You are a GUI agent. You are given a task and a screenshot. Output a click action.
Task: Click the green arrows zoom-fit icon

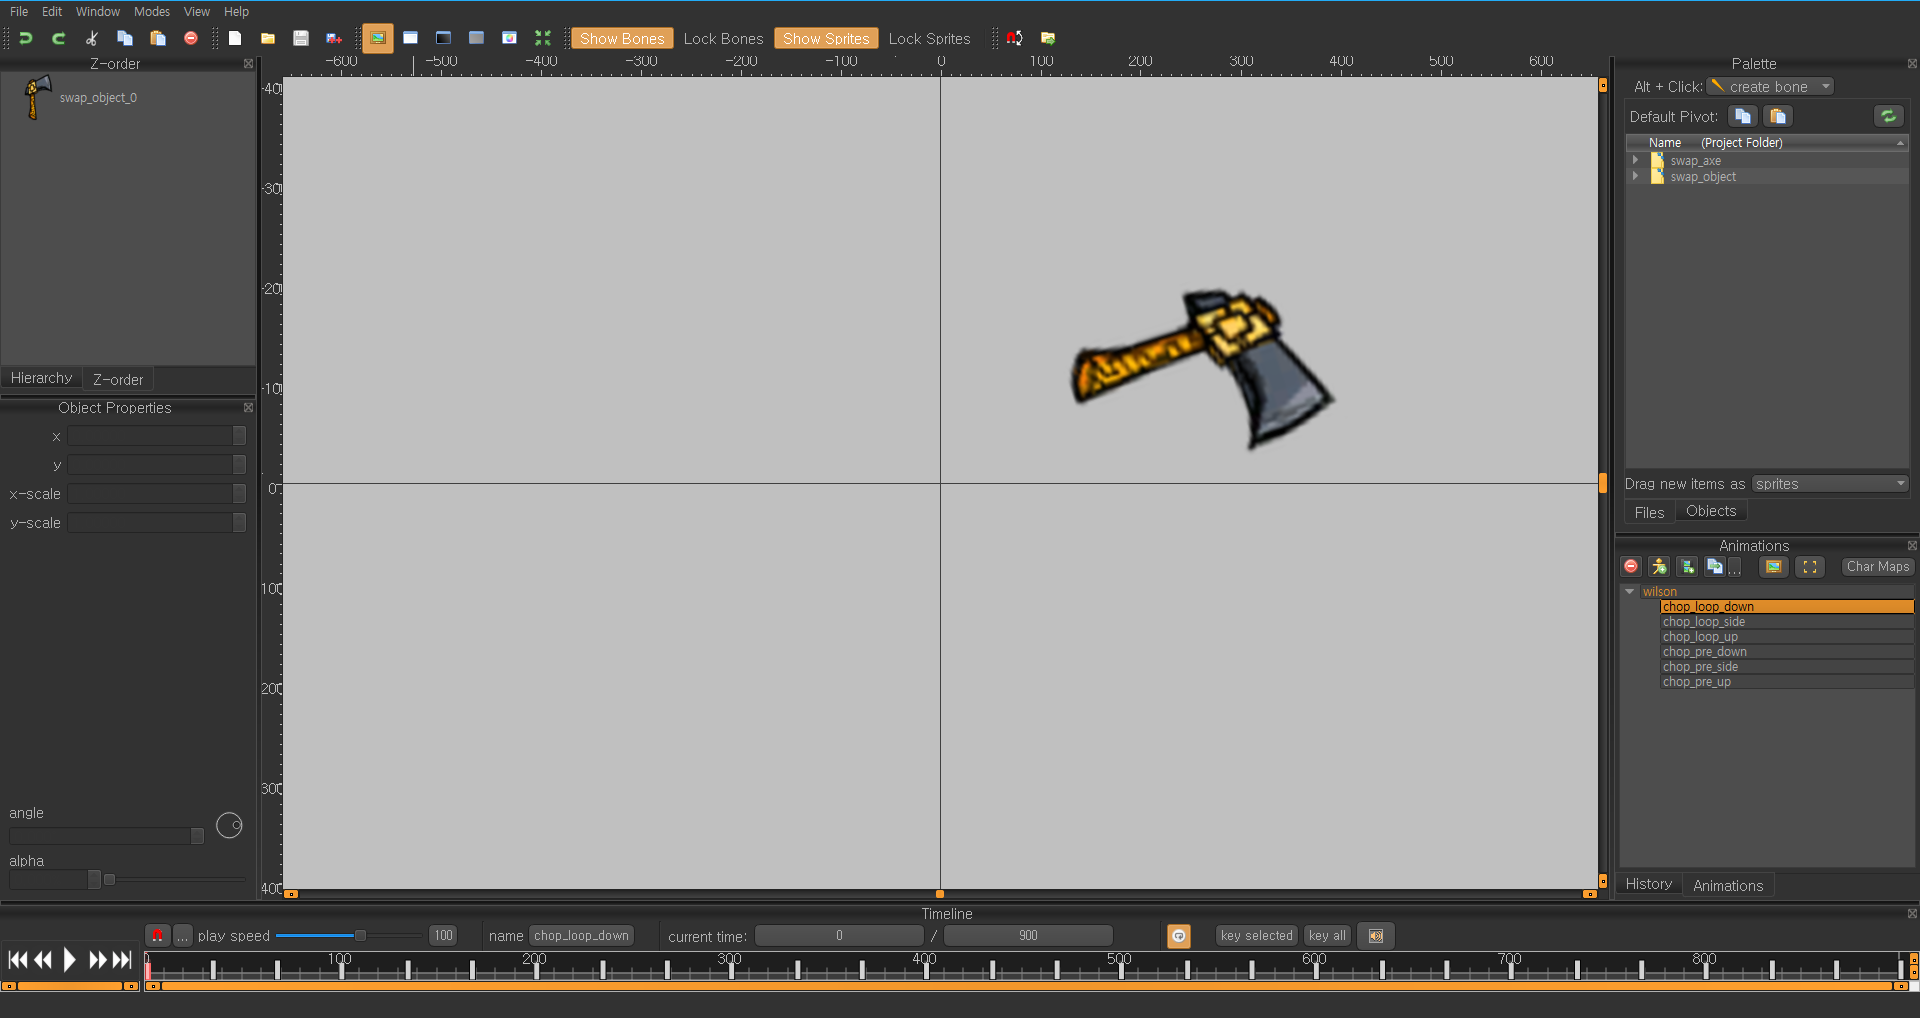[543, 38]
